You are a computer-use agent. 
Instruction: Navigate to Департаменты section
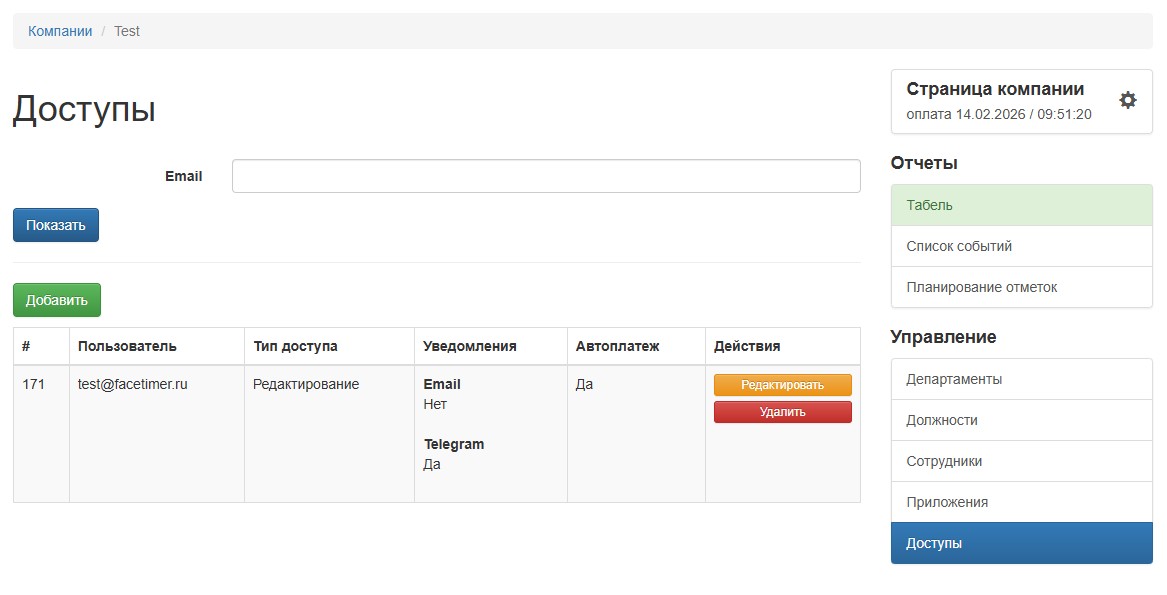tap(1021, 379)
